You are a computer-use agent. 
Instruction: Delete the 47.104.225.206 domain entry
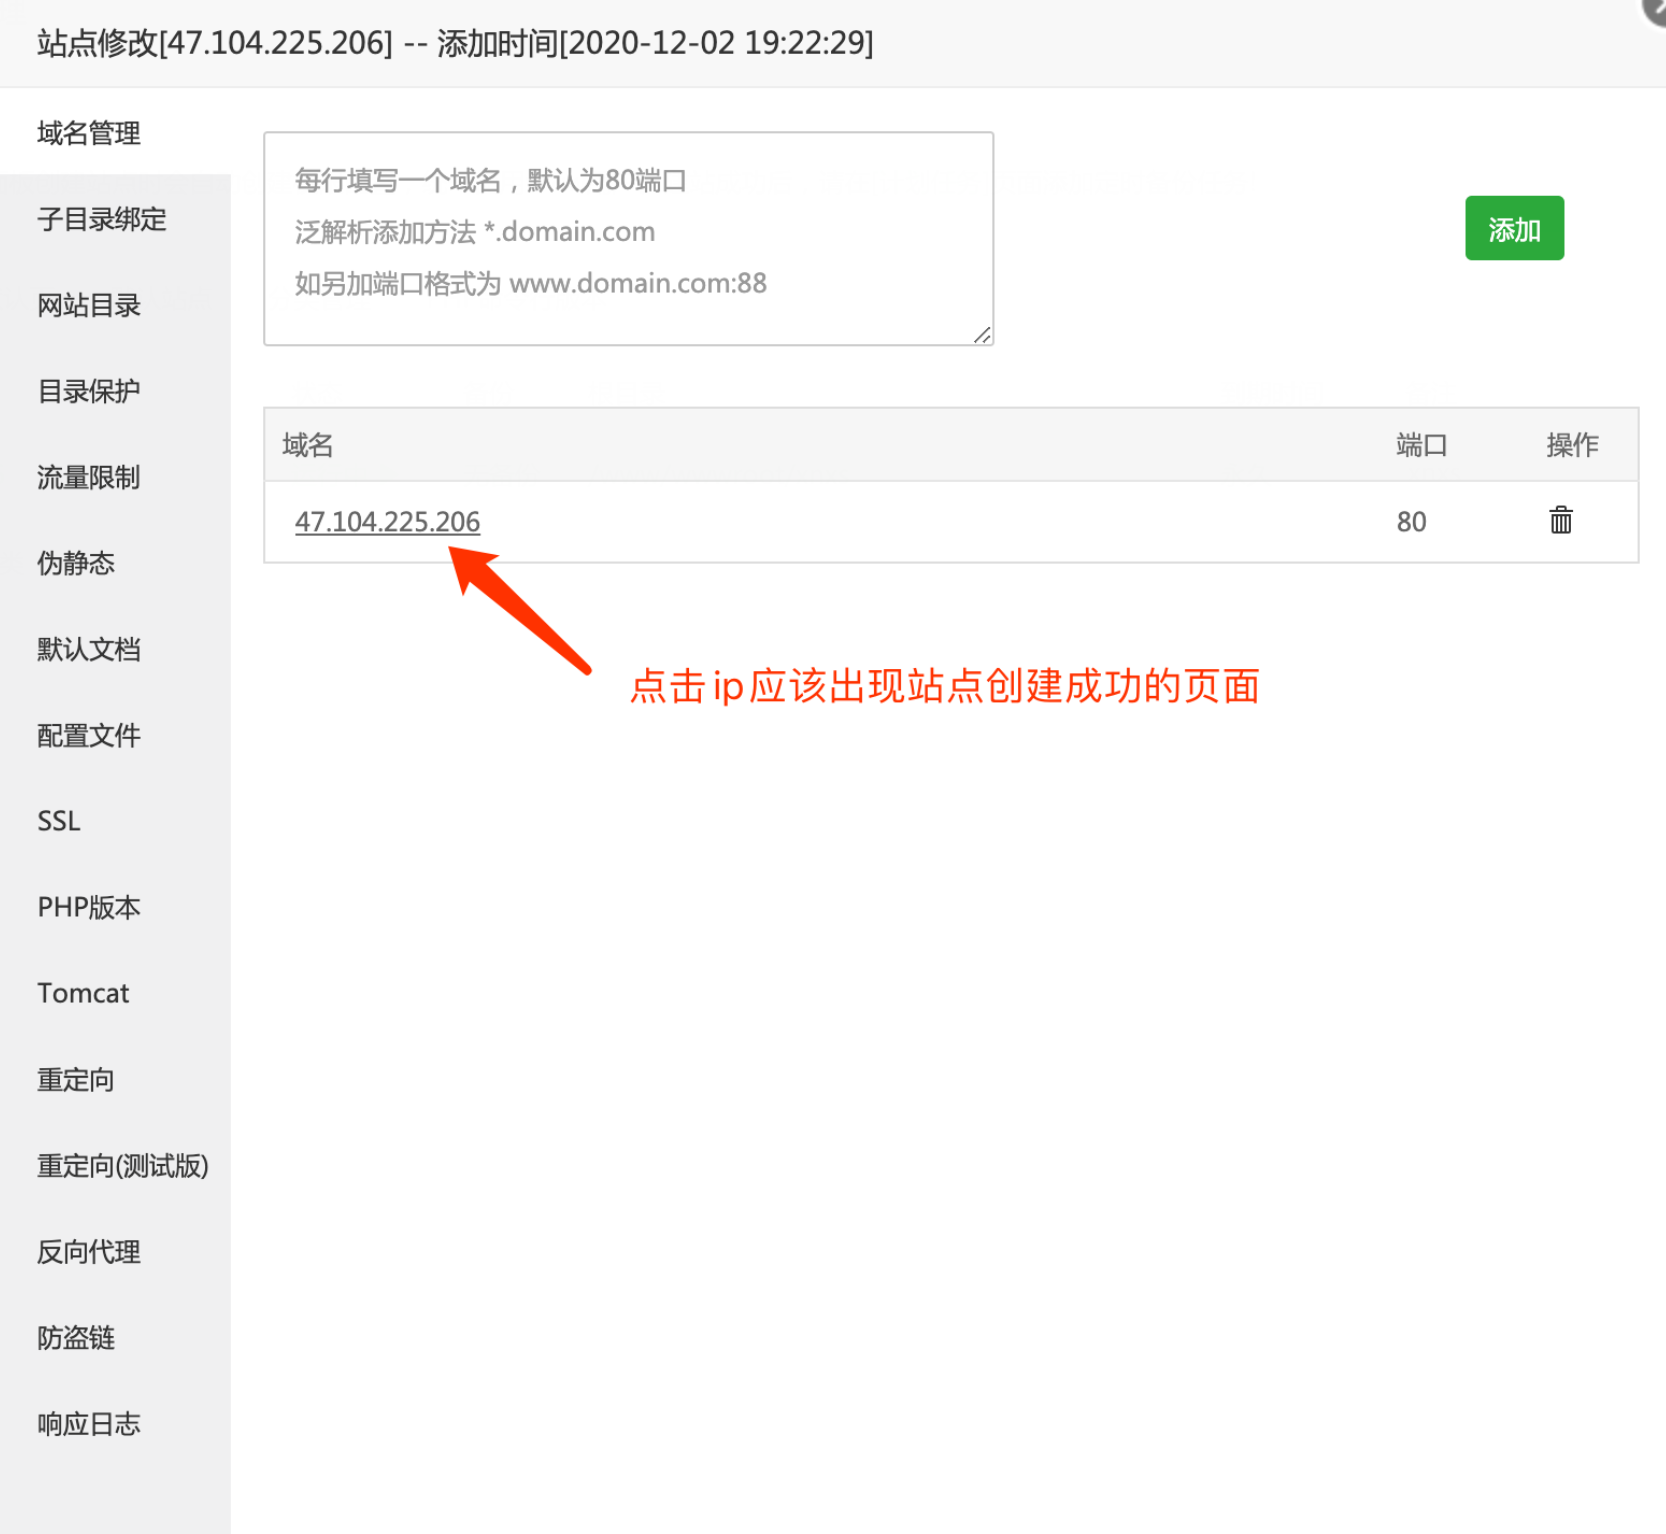1561,521
